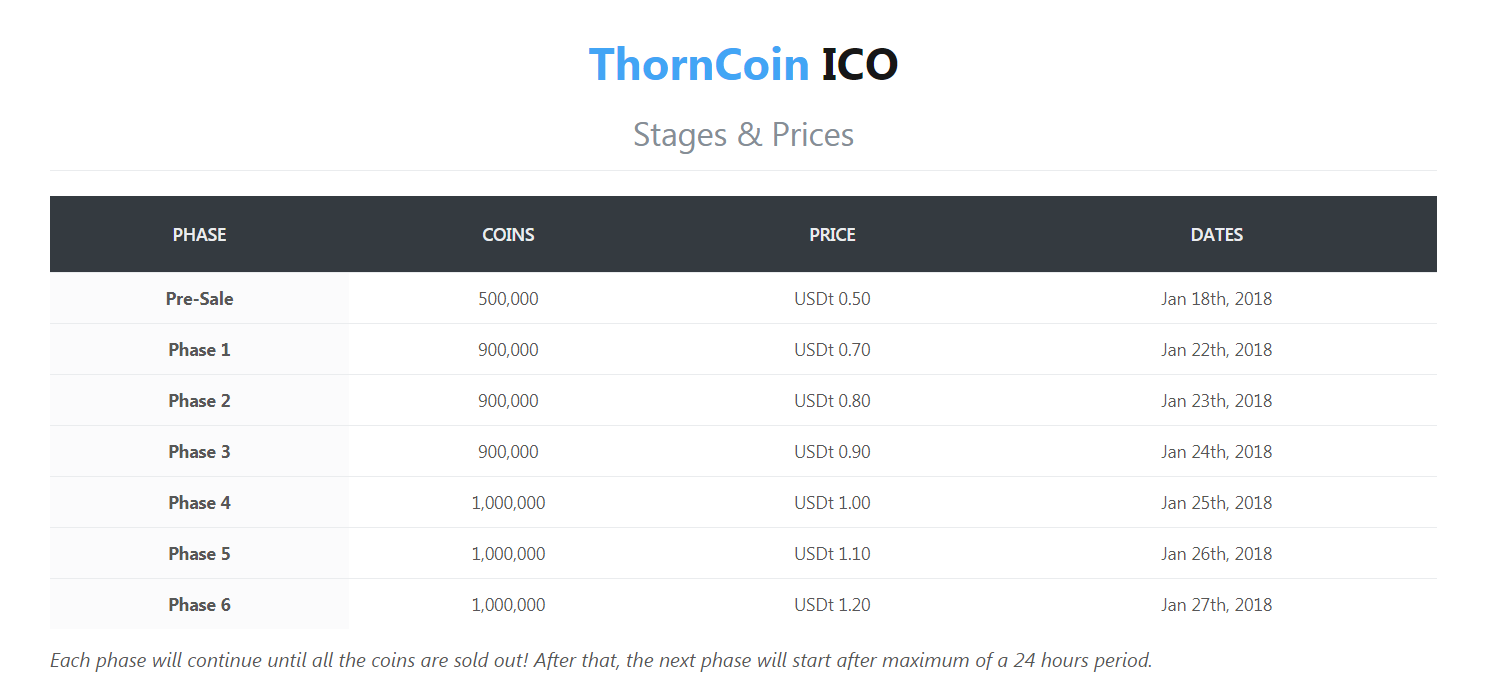Click the Jan 27th, 2018 date cell

[x=1216, y=604]
